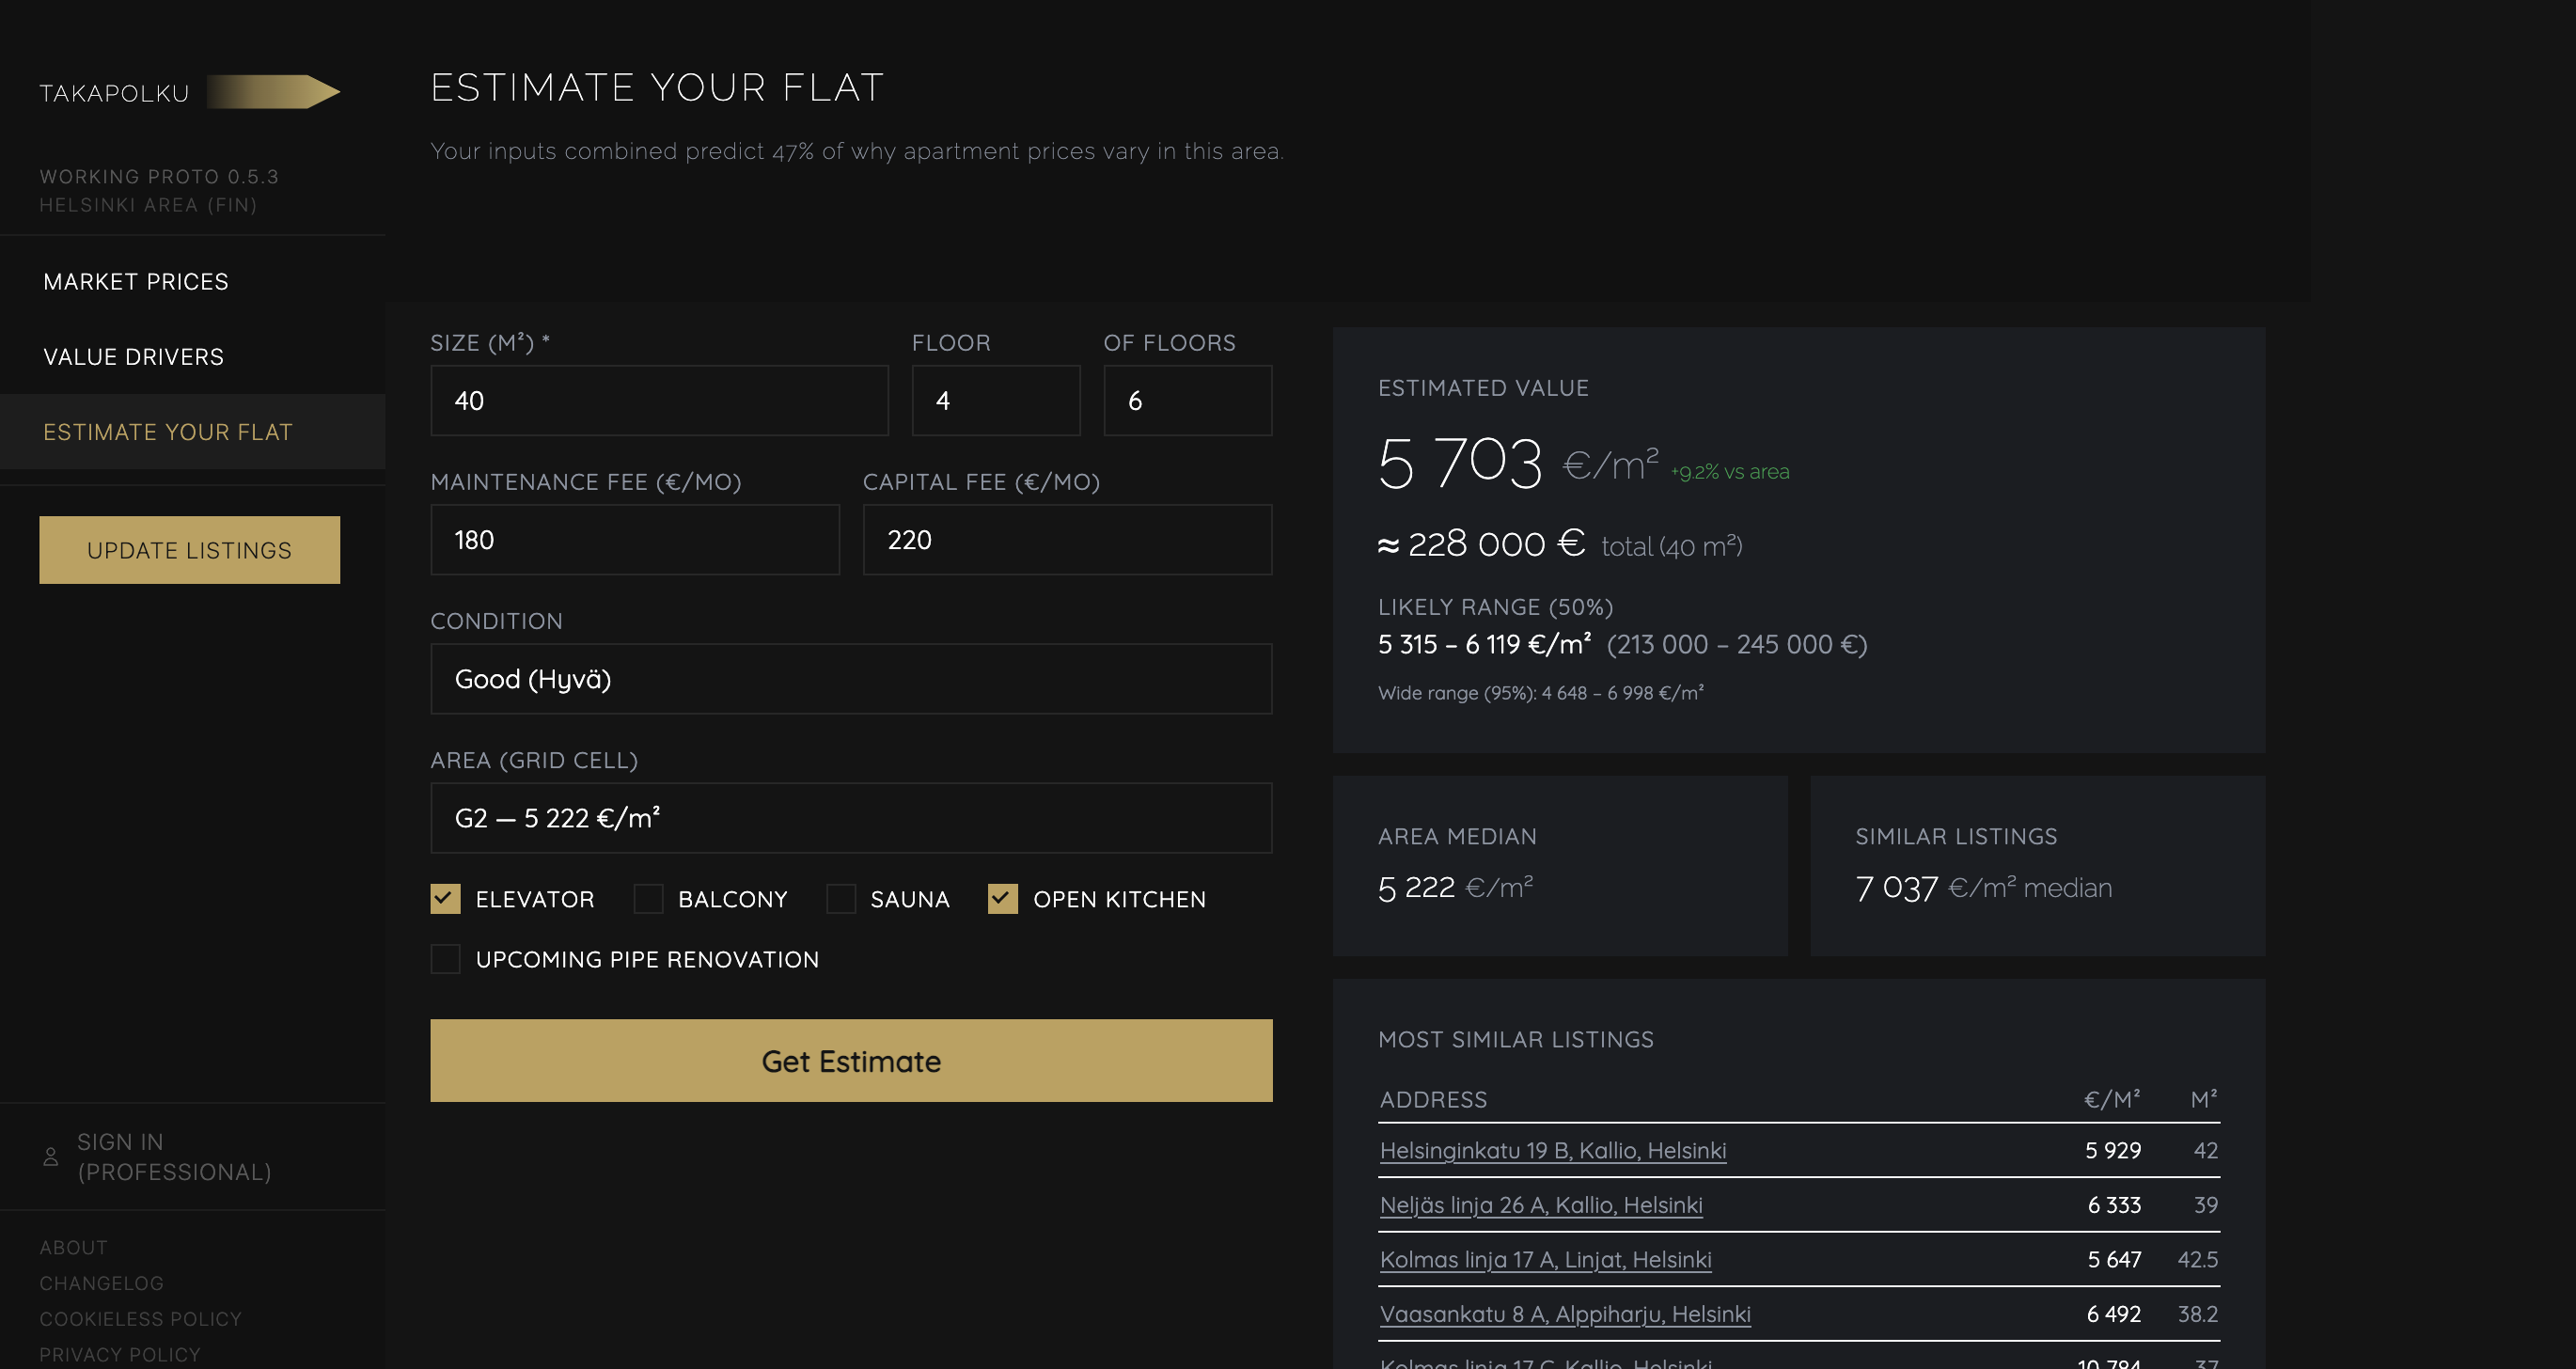This screenshot has height=1369, width=2576.
Task: Enable the Balcony checkbox
Action: click(650, 899)
